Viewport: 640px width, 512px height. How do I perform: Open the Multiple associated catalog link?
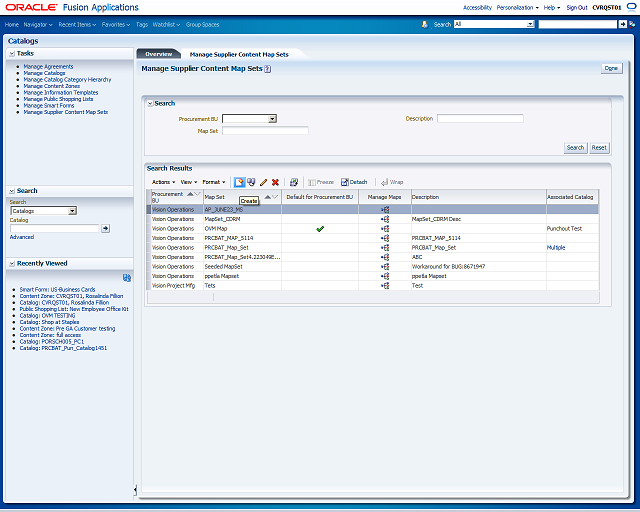556,248
